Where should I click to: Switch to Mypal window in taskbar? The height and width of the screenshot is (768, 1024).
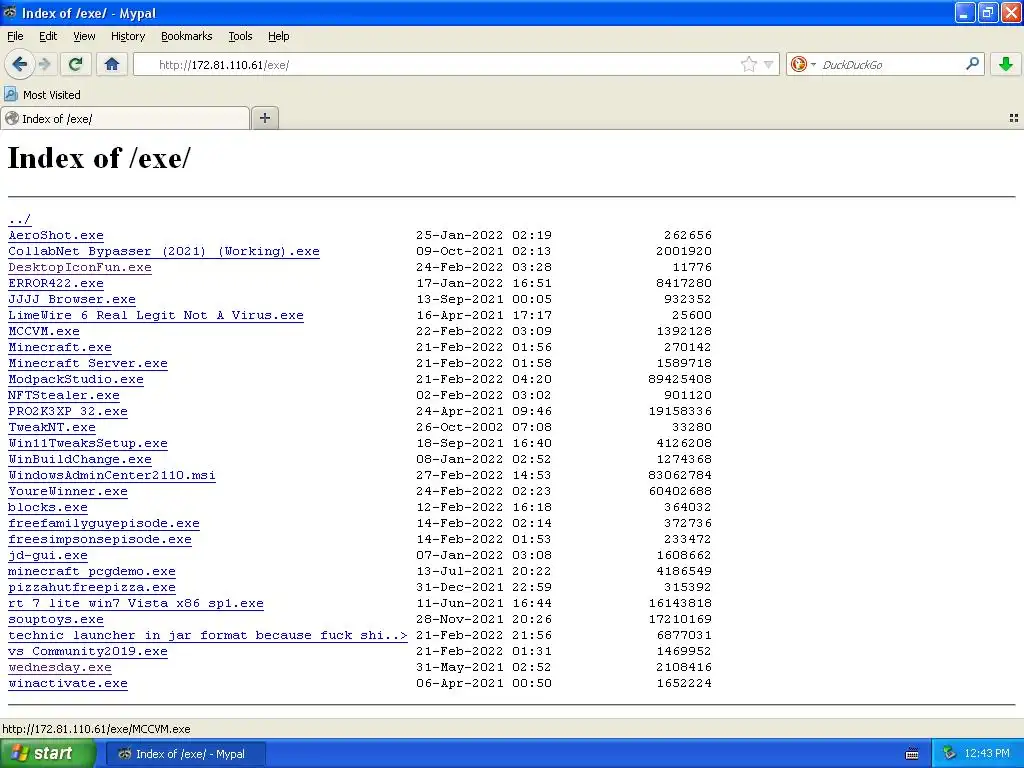(x=185, y=754)
